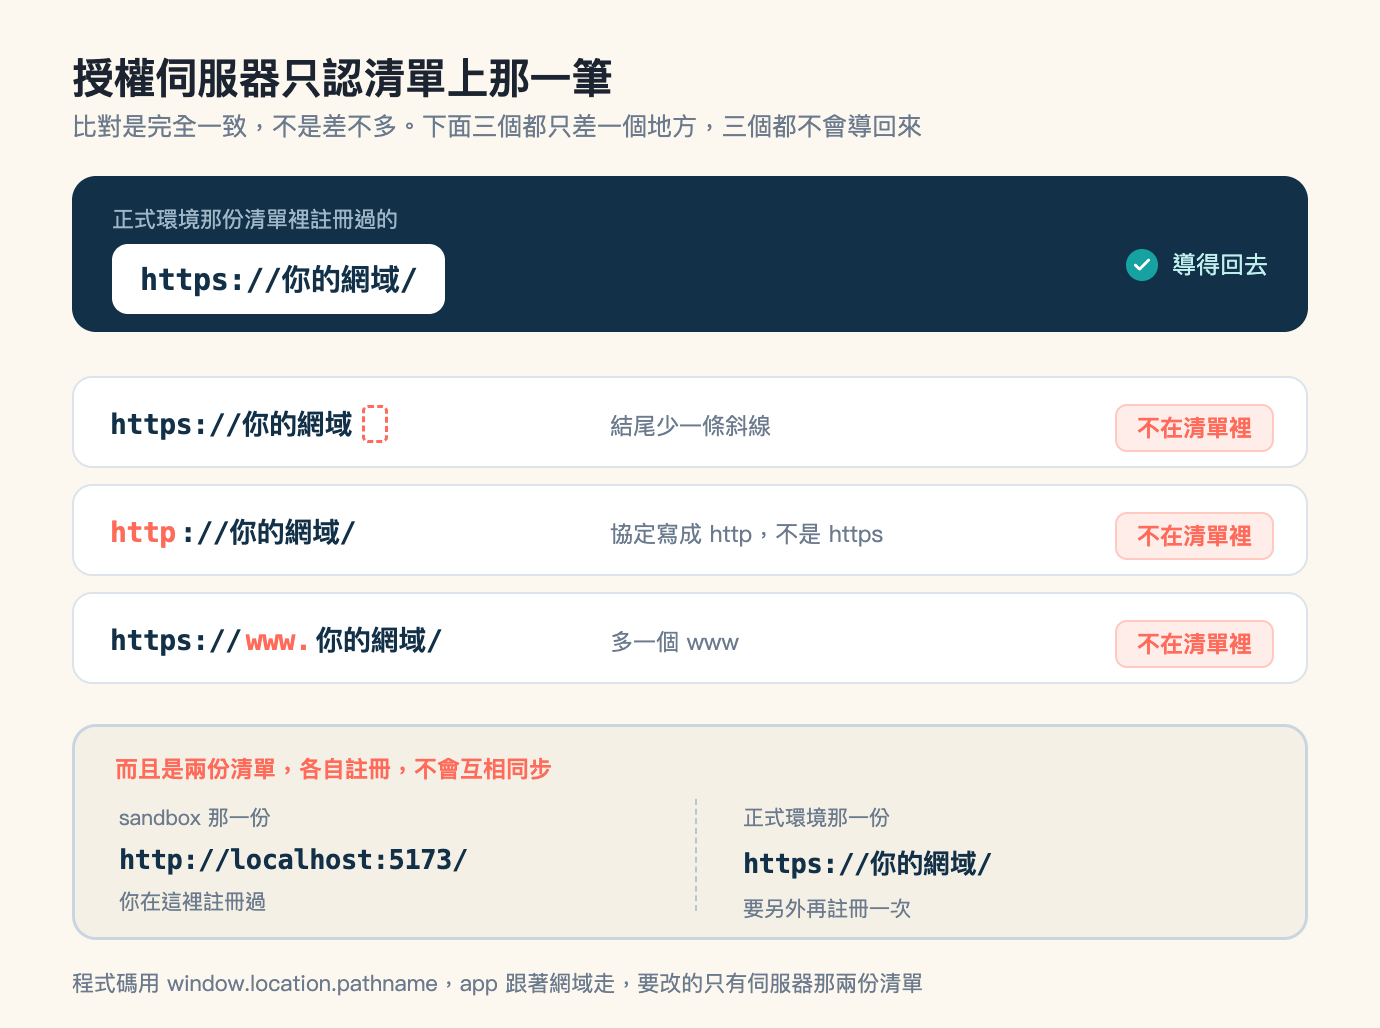This screenshot has width=1380, height=1028.
Task: Click the subtitle starting with 比對是完全一致
Action: pos(497,127)
